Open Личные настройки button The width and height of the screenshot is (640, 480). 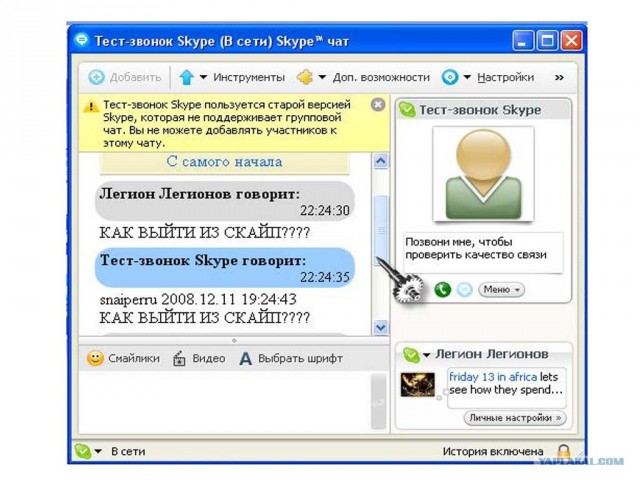point(515,418)
